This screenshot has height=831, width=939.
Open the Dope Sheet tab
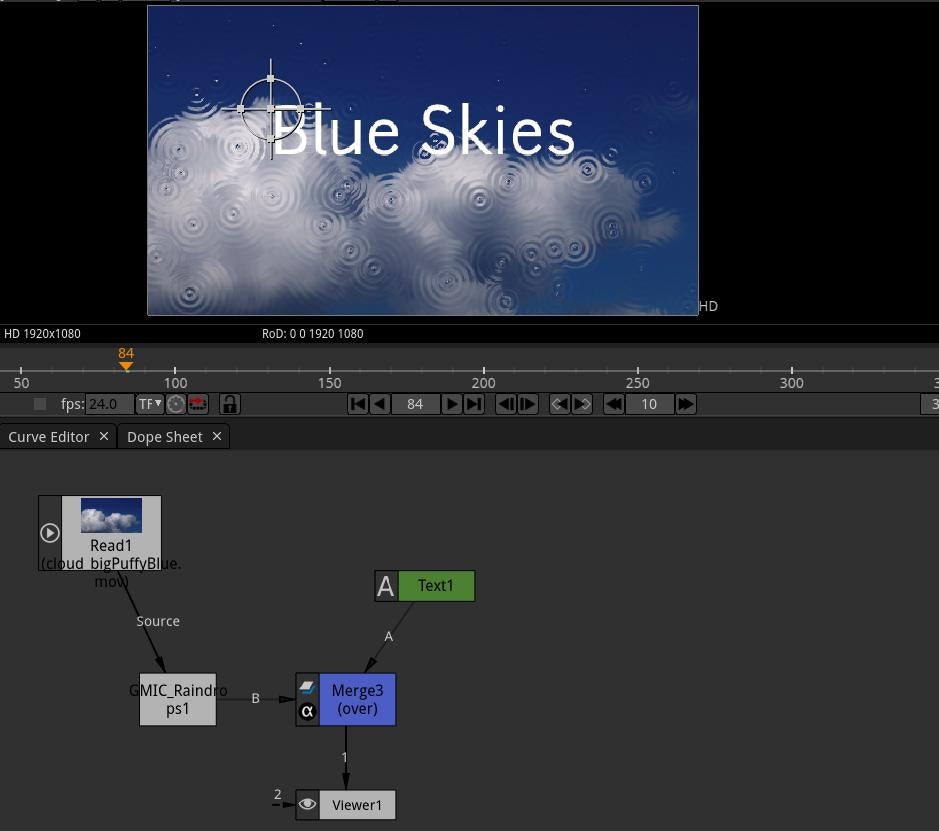164,437
